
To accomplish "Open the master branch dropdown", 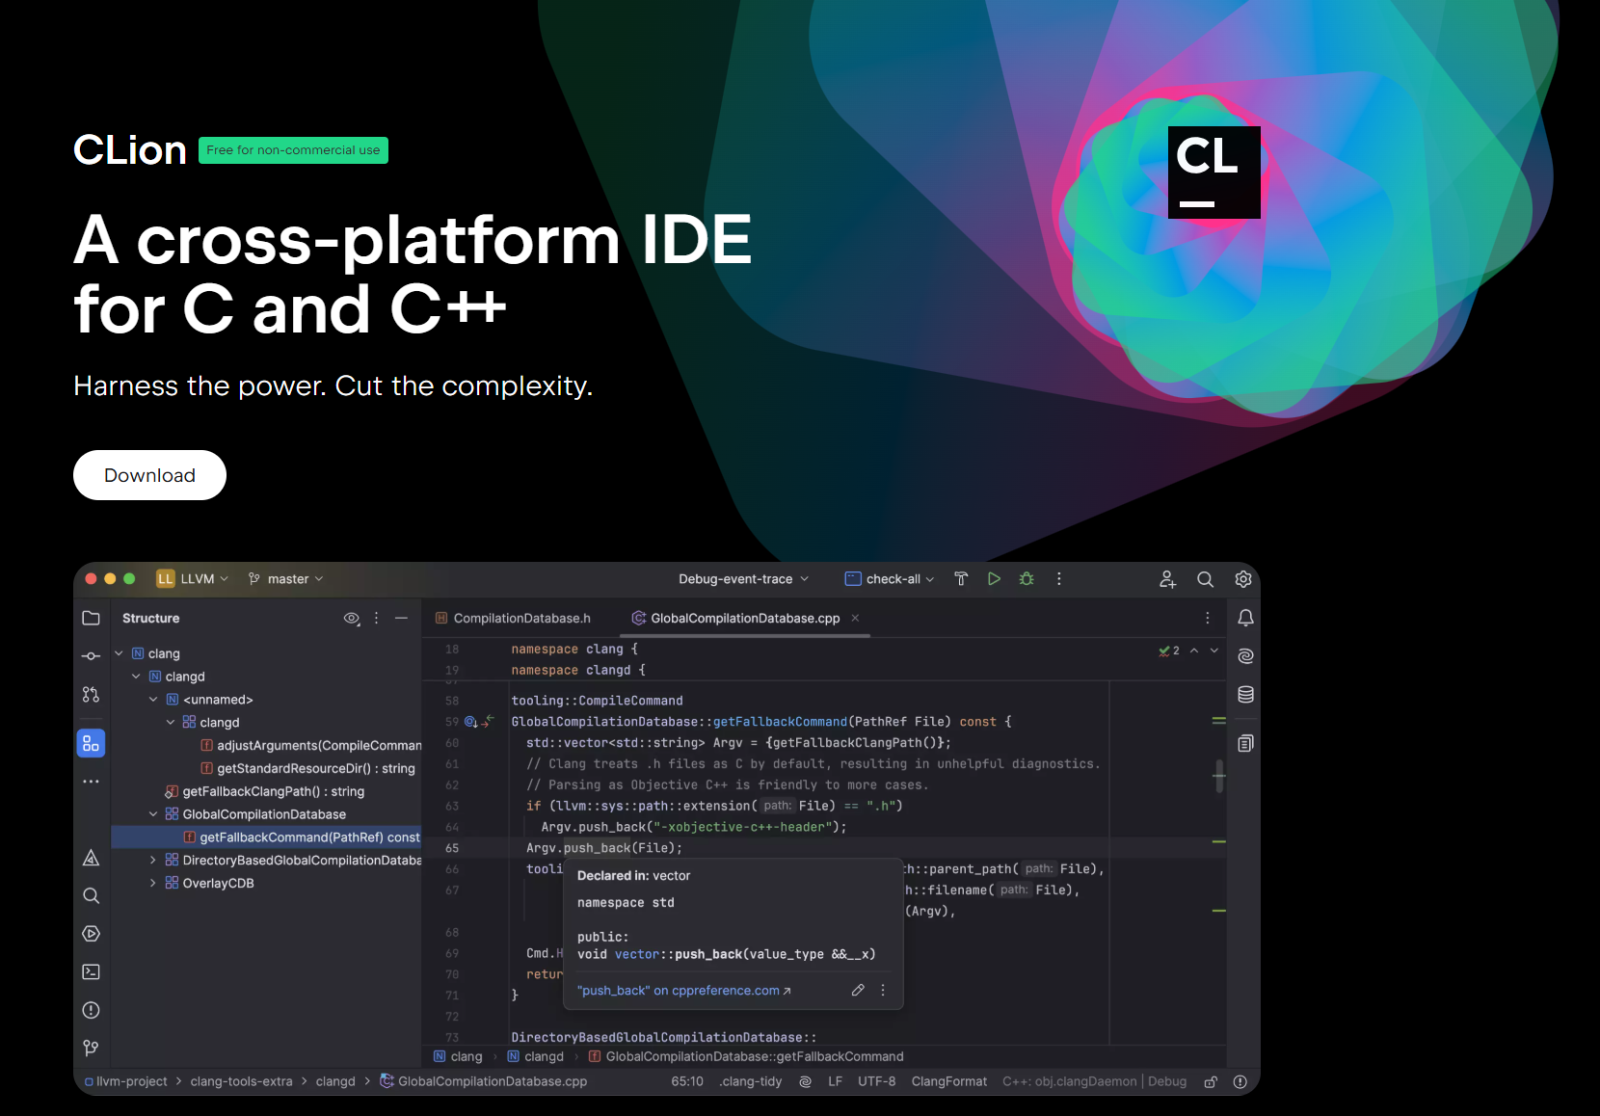I will tap(285, 578).
